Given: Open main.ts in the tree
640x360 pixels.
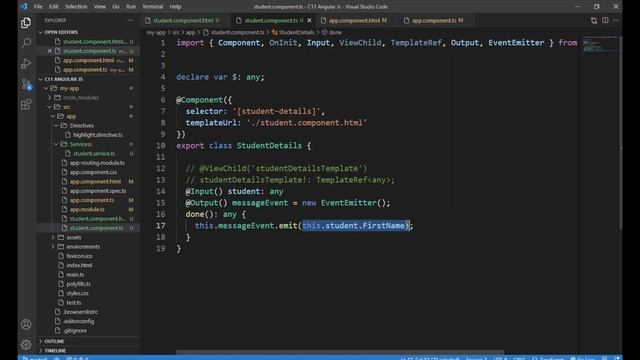Looking at the screenshot, I should (x=75, y=275).
